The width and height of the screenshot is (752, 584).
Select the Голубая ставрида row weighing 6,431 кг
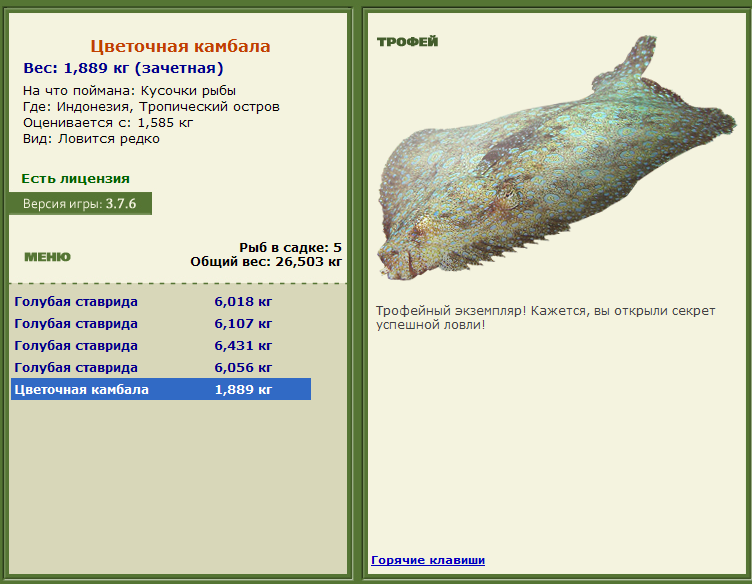(x=161, y=346)
